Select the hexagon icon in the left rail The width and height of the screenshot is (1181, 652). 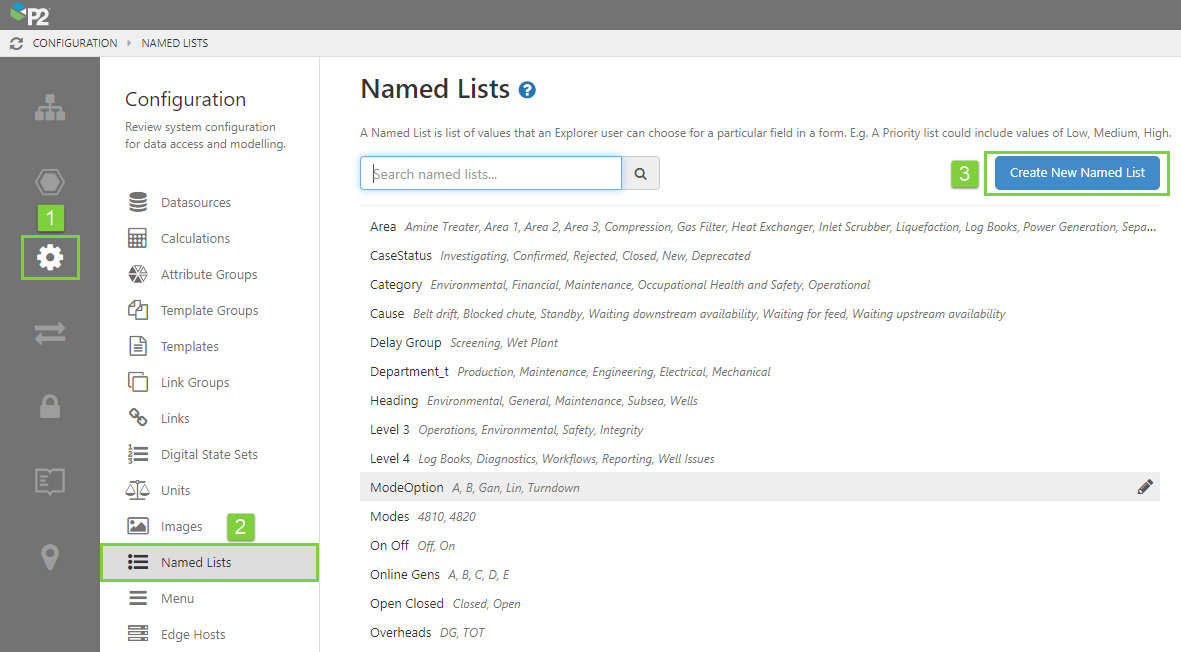click(50, 182)
